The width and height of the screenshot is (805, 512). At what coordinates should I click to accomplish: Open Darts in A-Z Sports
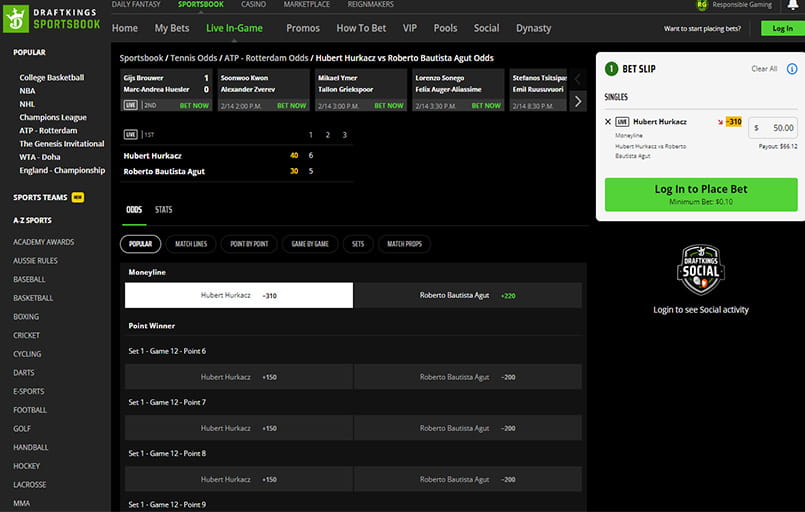(24, 373)
